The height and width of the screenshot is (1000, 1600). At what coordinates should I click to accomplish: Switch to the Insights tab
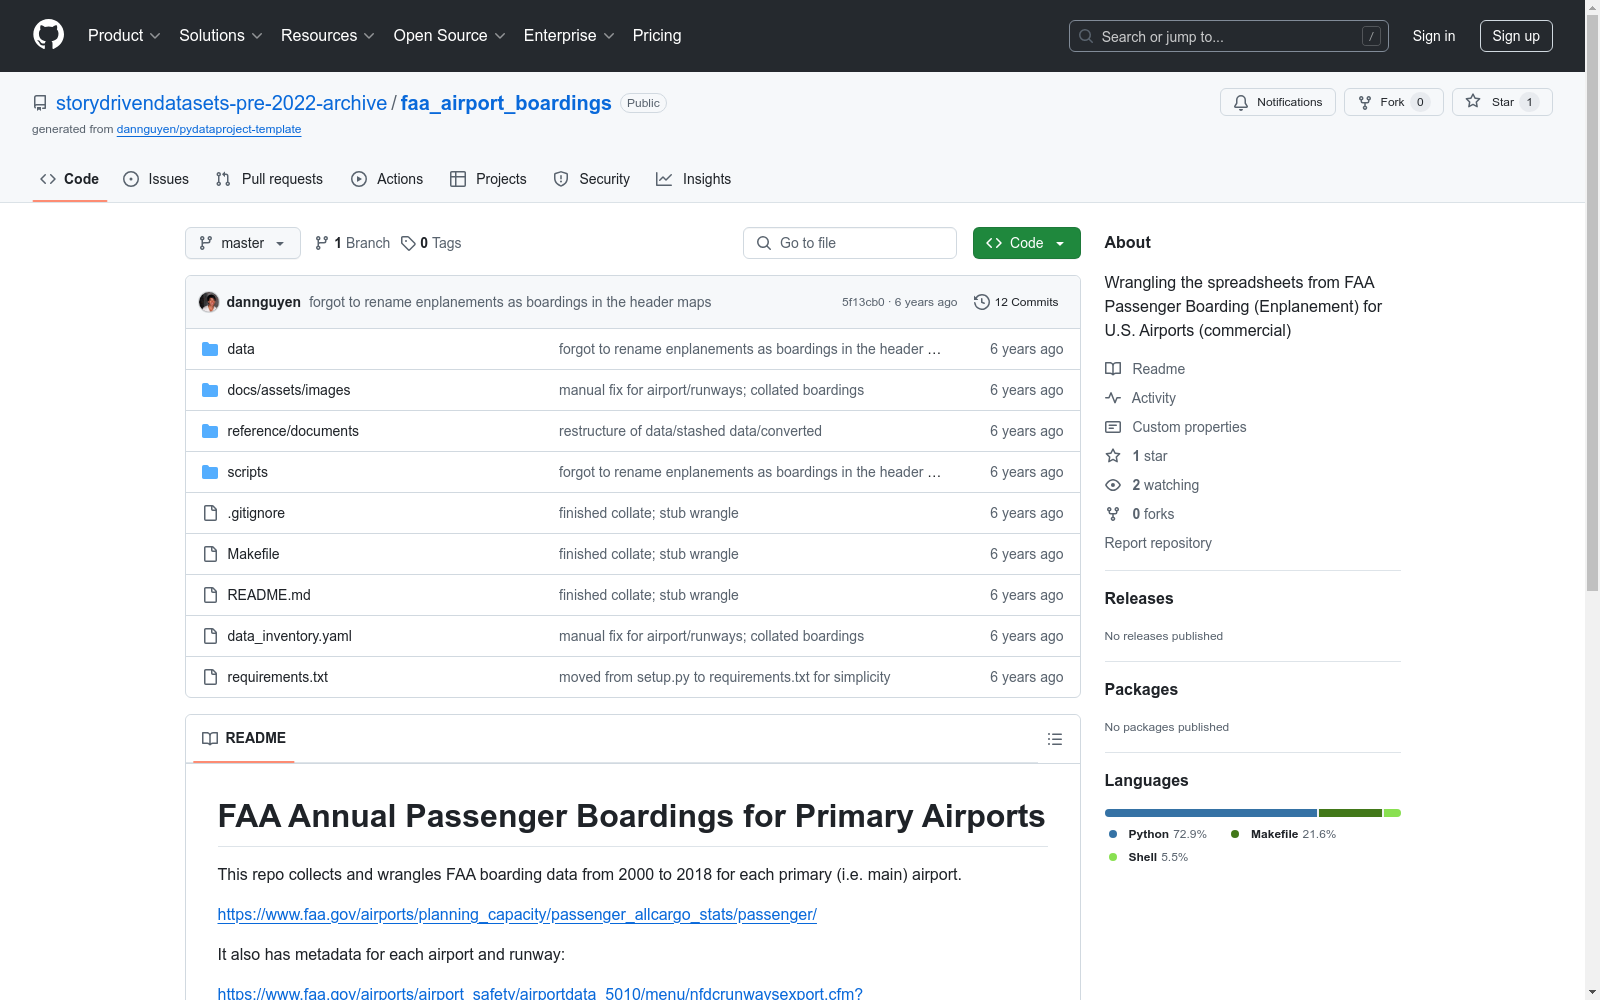pyautogui.click(x=694, y=179)
